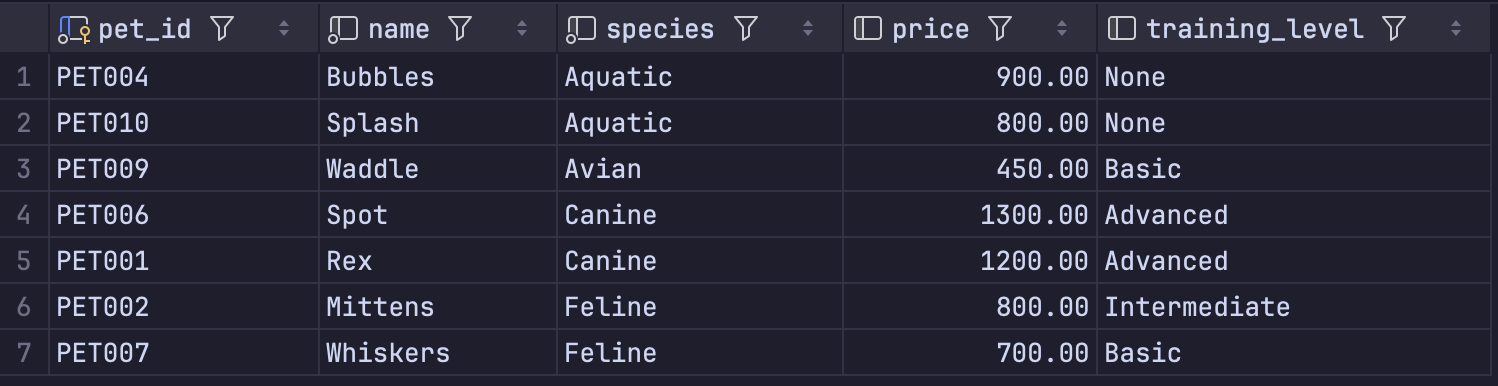This screenshot has width=1498, height=386.
Task: Toggle sort order on training_level column
Action: tap(1456, 29)
